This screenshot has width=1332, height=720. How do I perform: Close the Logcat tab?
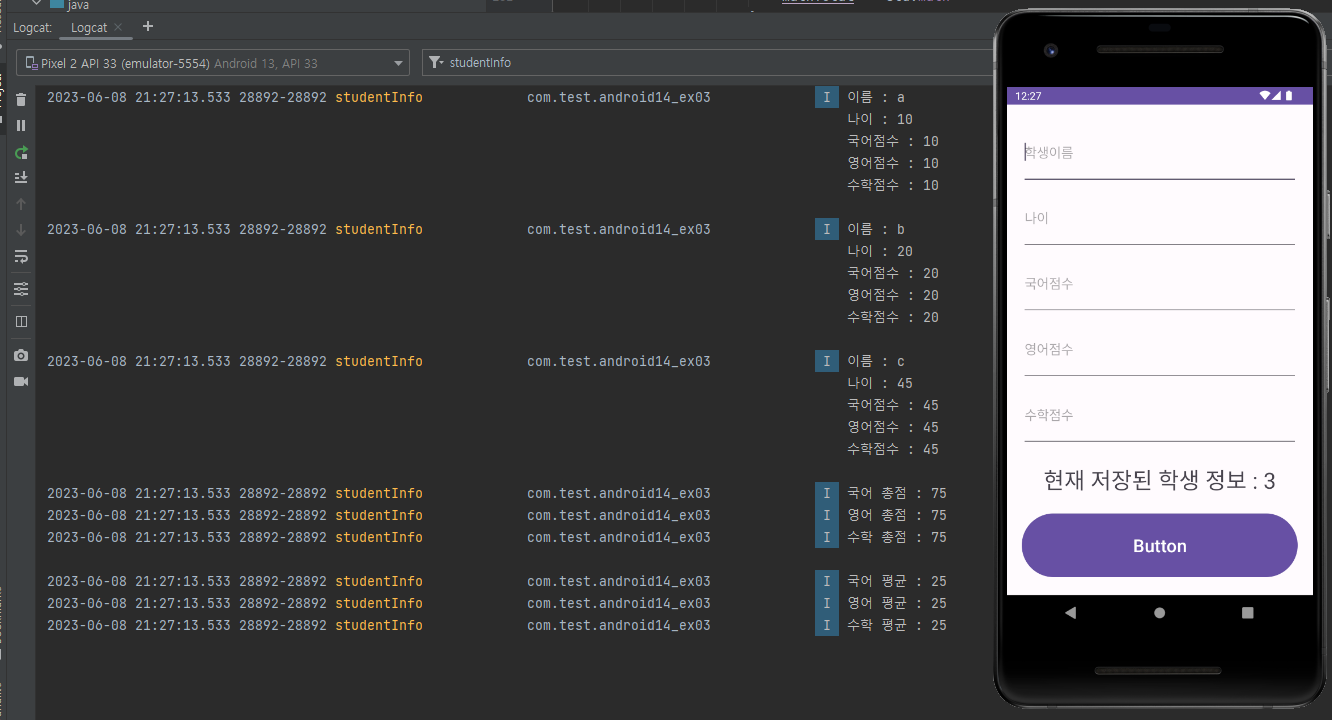pos(118,27)
